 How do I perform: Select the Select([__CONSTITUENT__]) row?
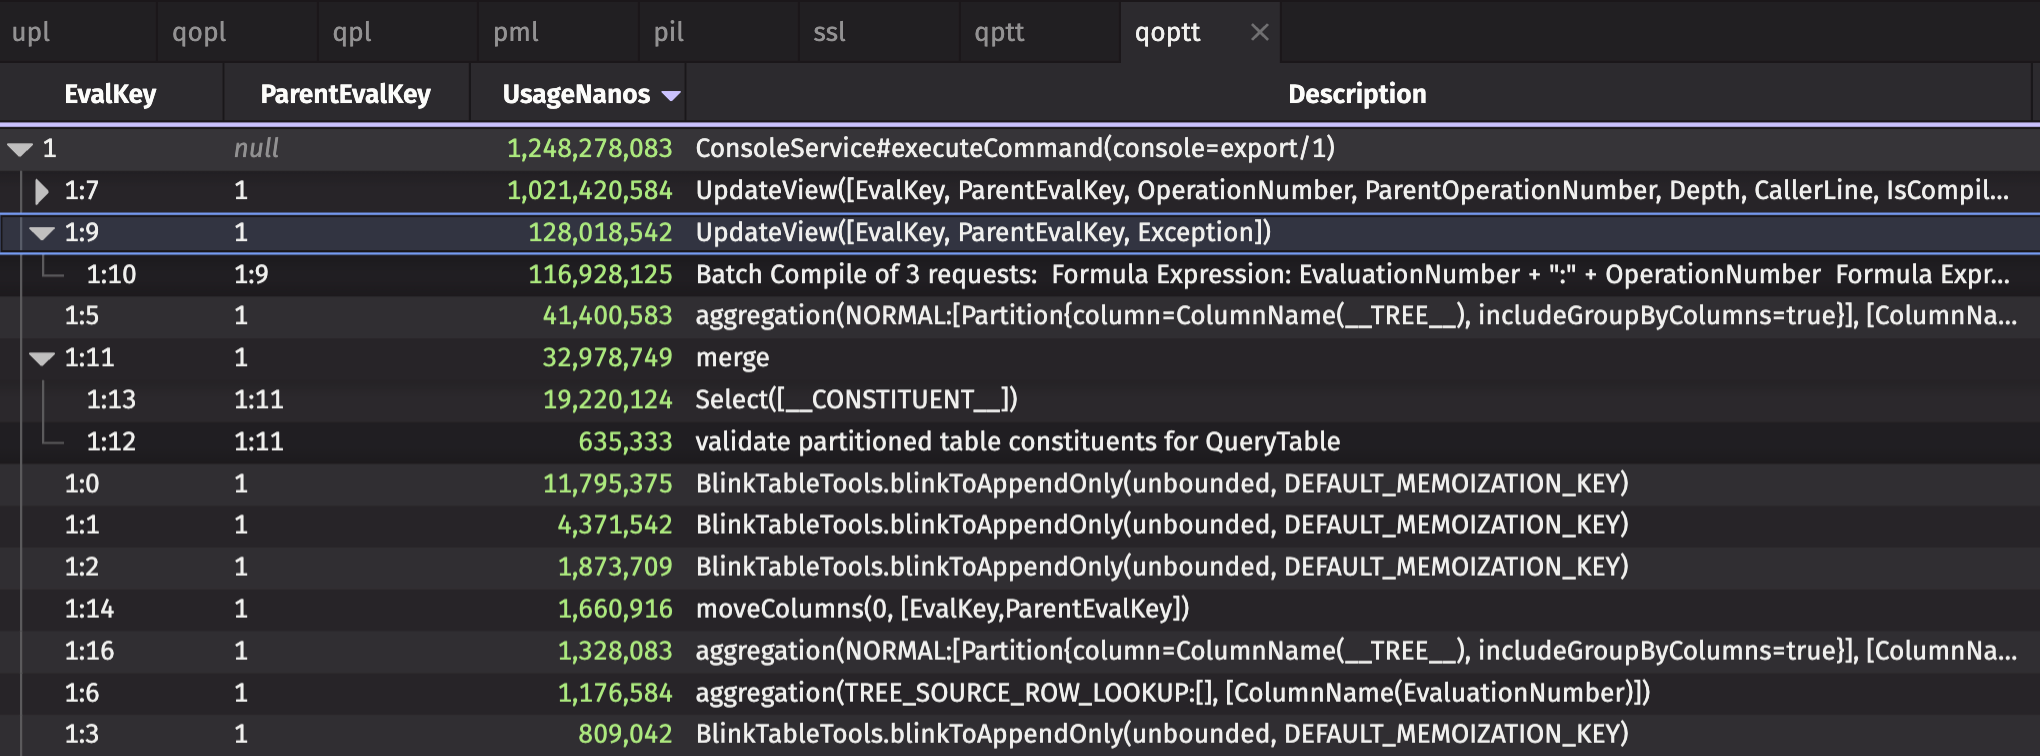[856, 400]
